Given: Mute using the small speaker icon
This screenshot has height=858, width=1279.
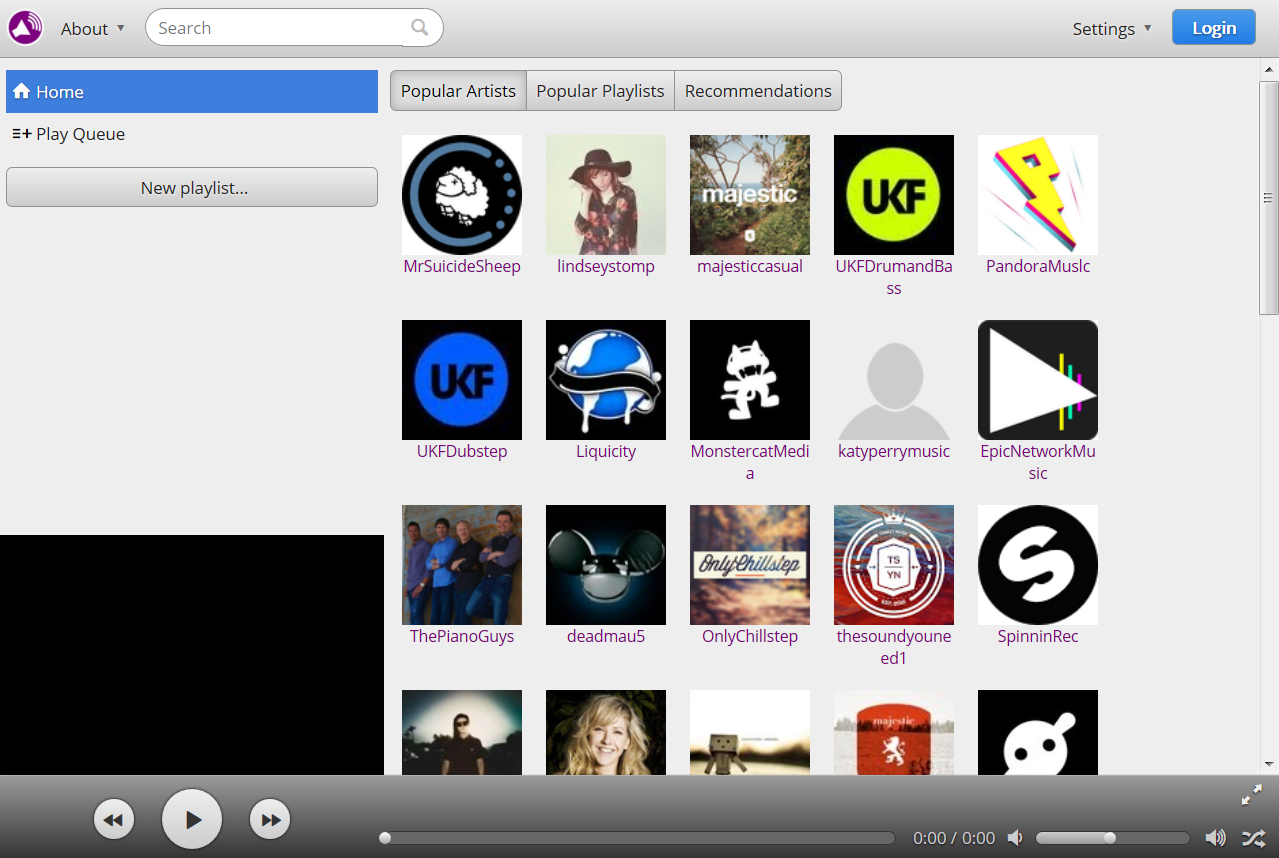Looking at the screenshot, I should click(x=1015, y=838).
